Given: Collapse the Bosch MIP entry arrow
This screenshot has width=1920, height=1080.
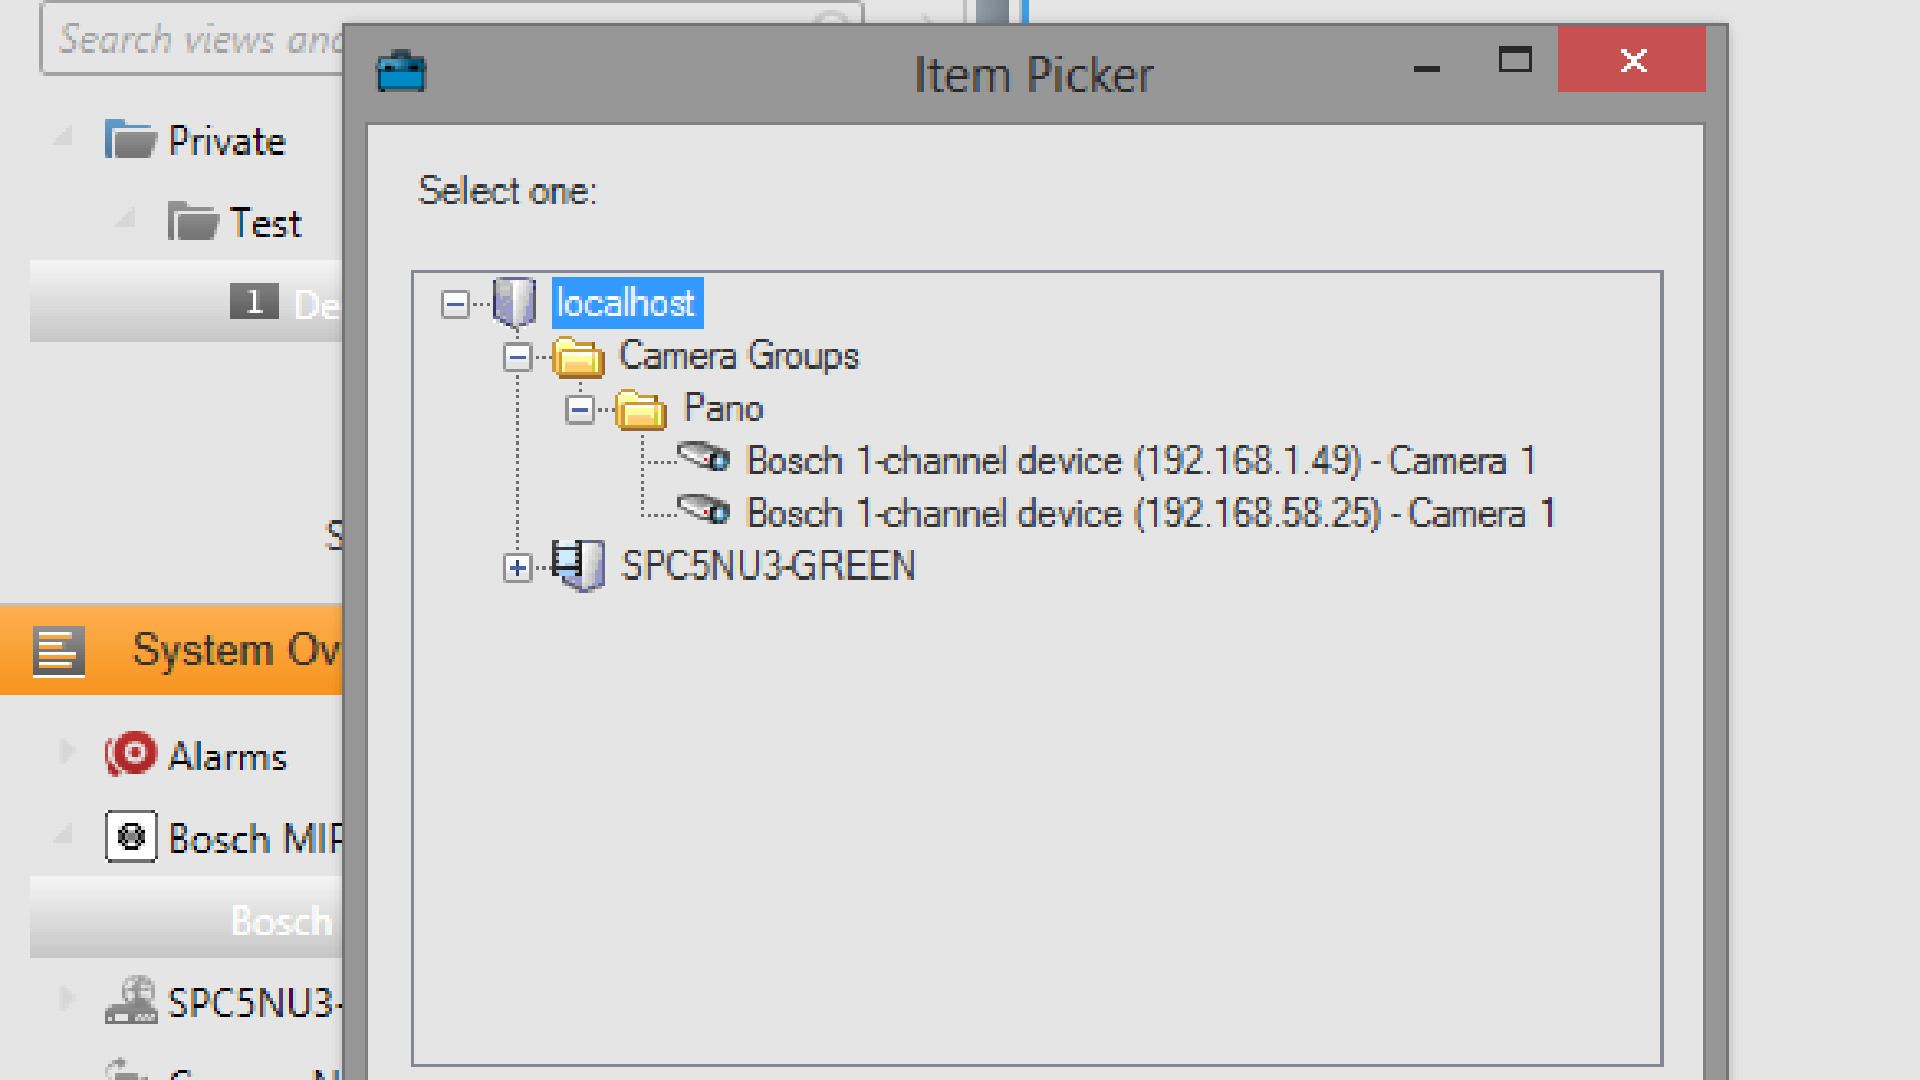Looking at the screenshot, I should (x=65, y=833).
